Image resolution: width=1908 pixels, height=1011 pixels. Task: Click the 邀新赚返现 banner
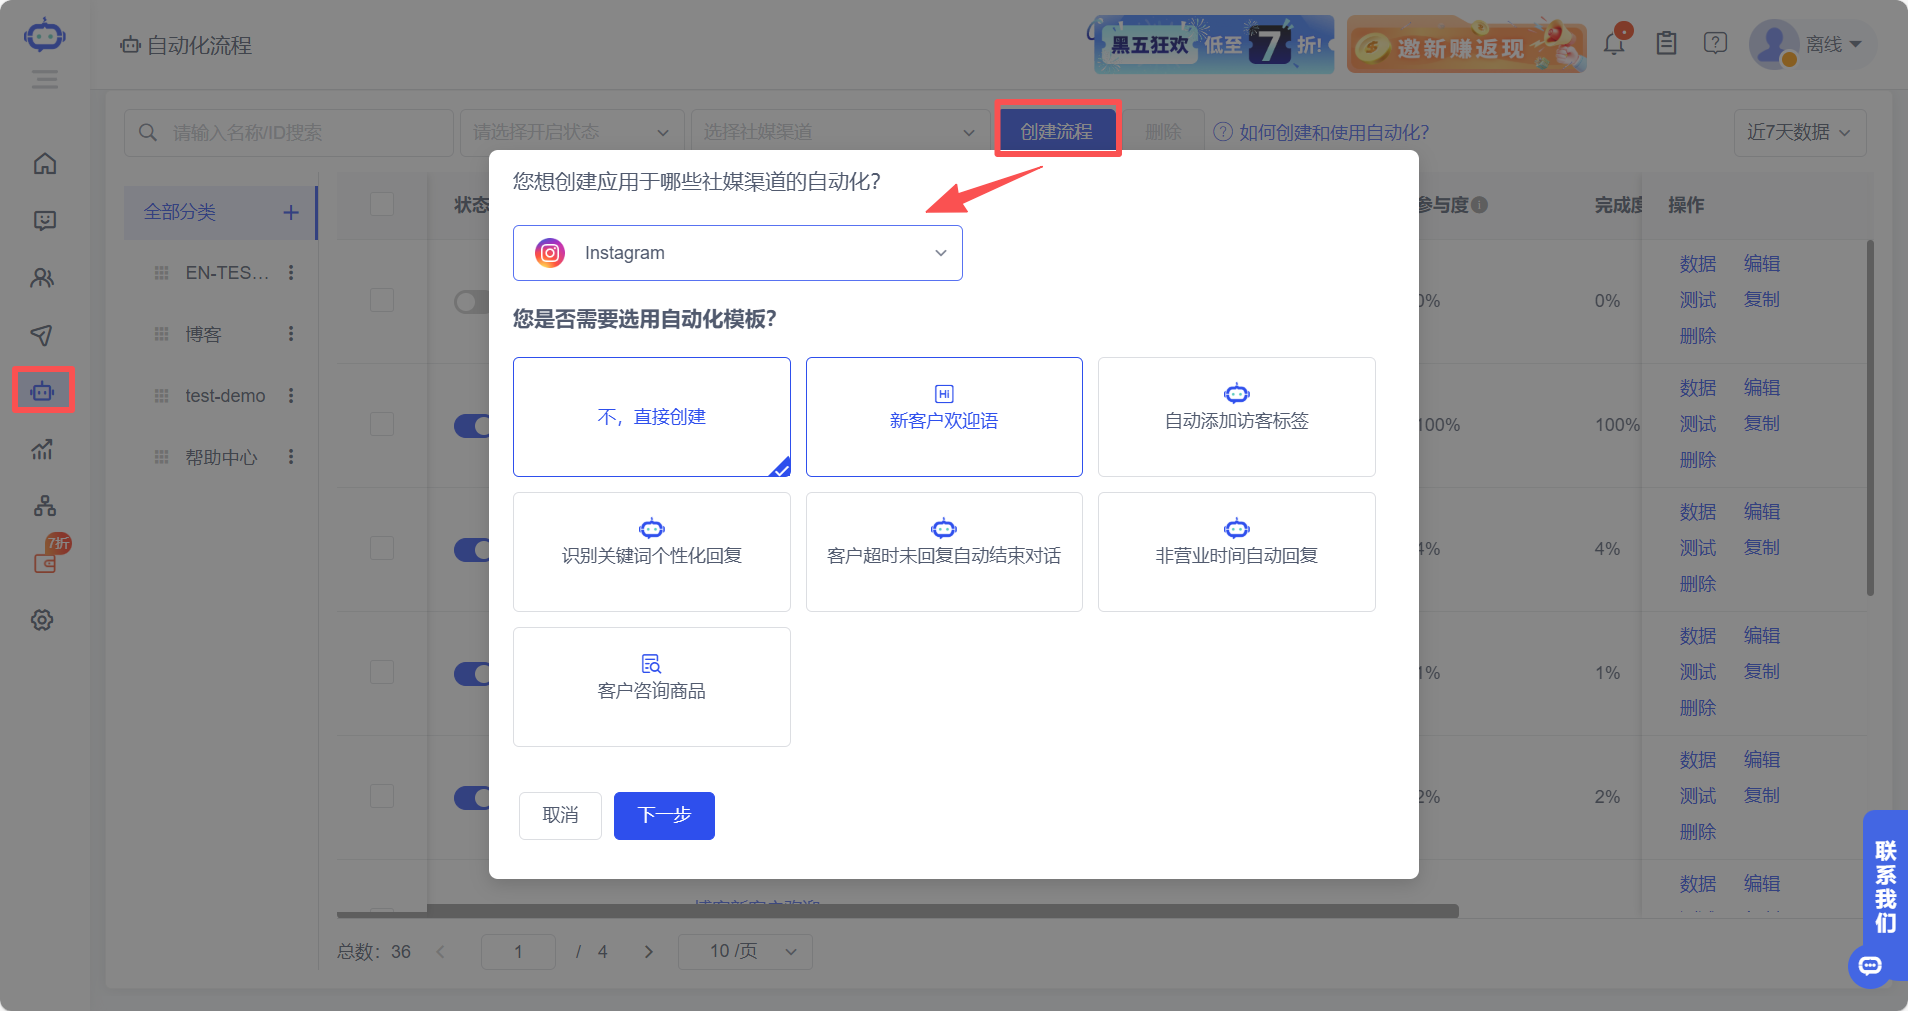1467,44
